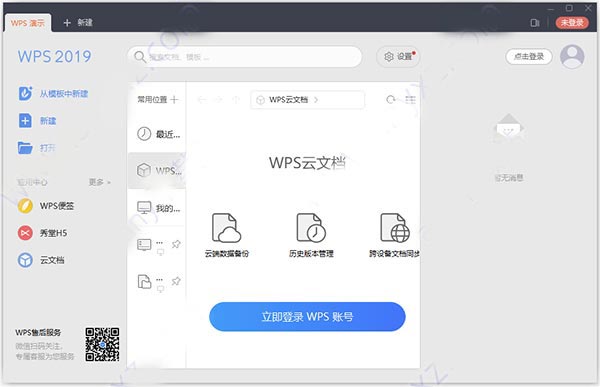Click the red 未登录 badge

(572, 23)
